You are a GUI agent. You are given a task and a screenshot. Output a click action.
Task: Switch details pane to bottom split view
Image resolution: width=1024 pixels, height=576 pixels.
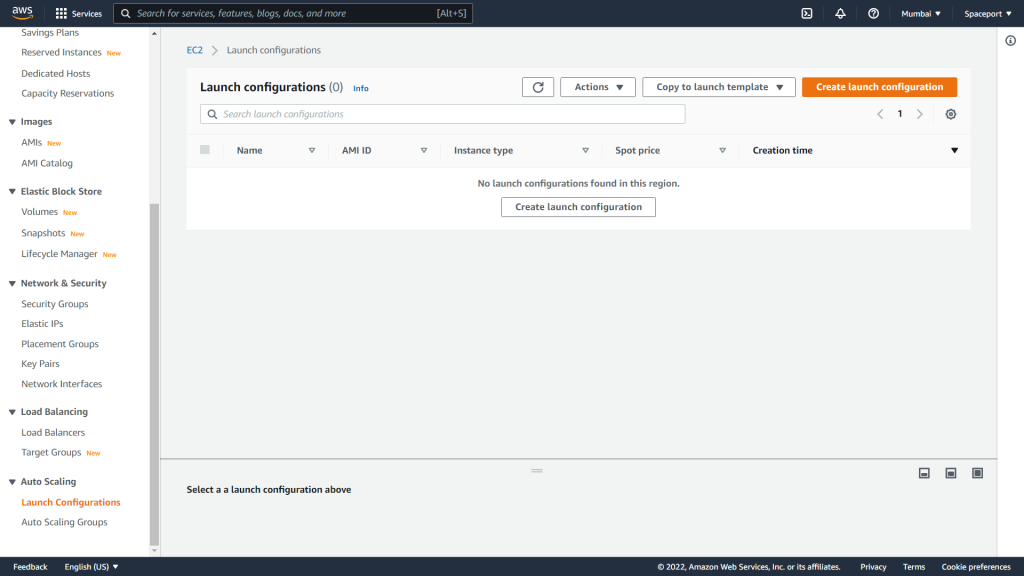click(x=924, y=473)
